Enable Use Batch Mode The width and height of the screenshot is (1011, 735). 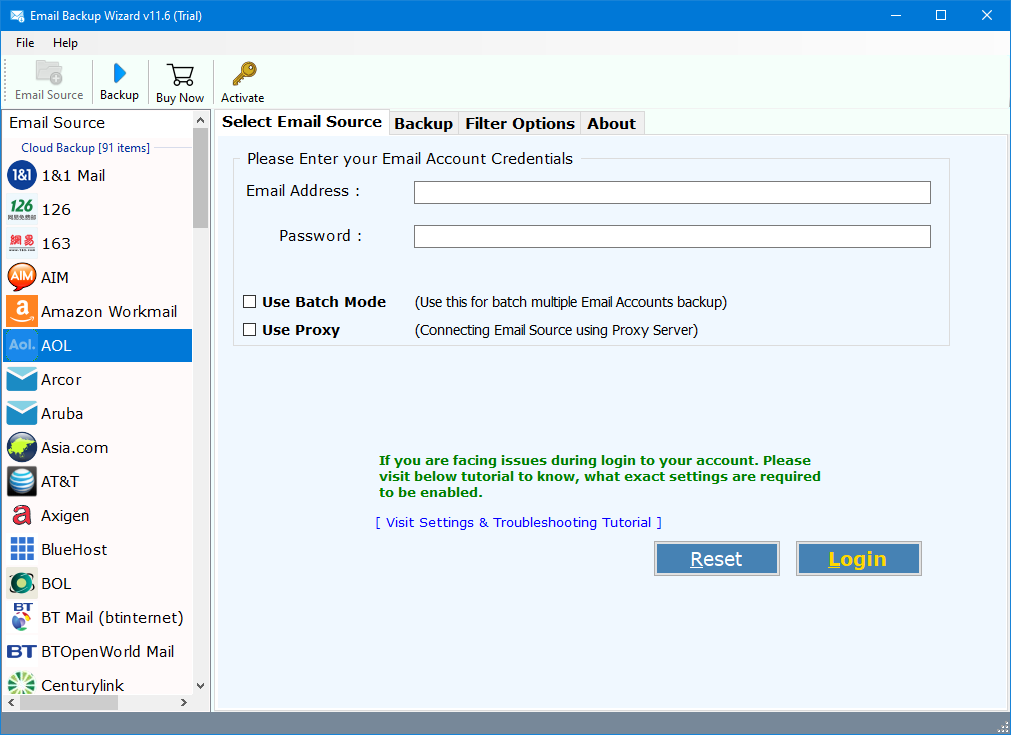[x=249, y=301]
